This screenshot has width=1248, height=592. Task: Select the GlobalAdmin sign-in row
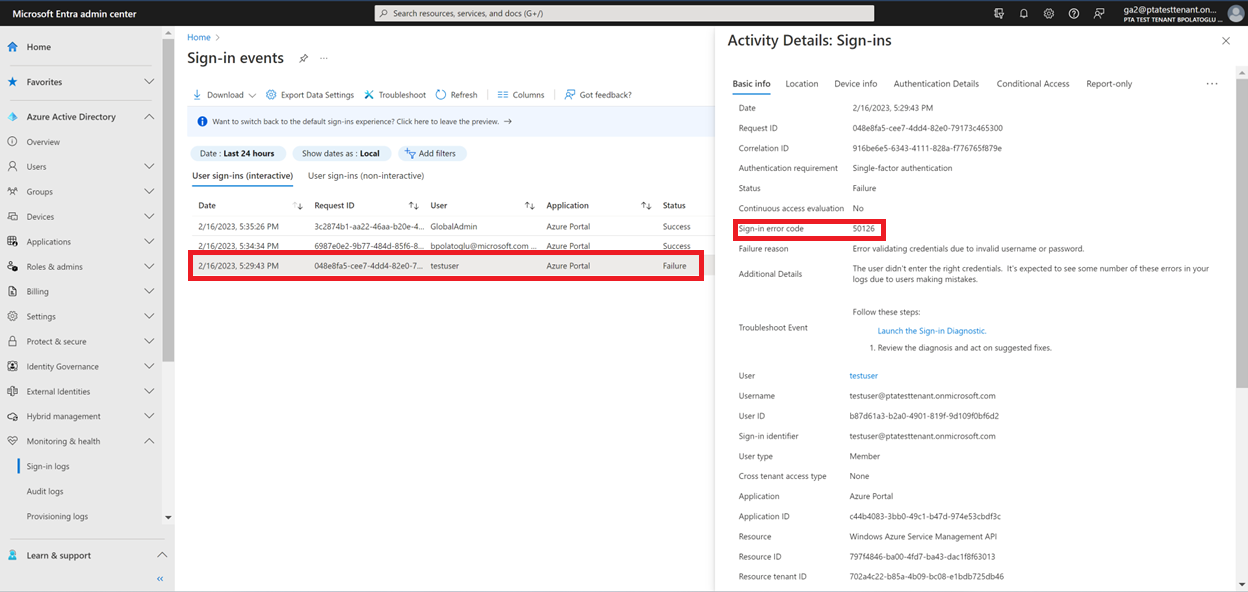[x=446, y=226]
